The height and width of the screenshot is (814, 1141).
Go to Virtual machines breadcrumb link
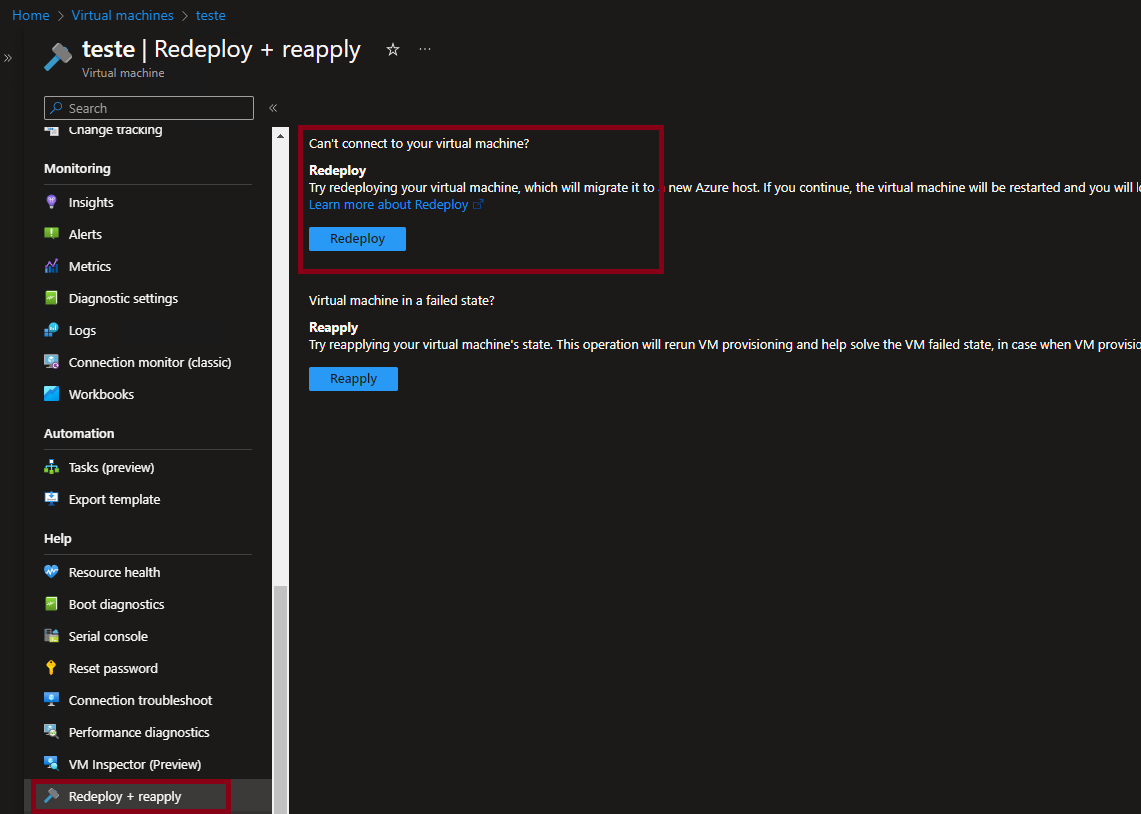point(122,15)
